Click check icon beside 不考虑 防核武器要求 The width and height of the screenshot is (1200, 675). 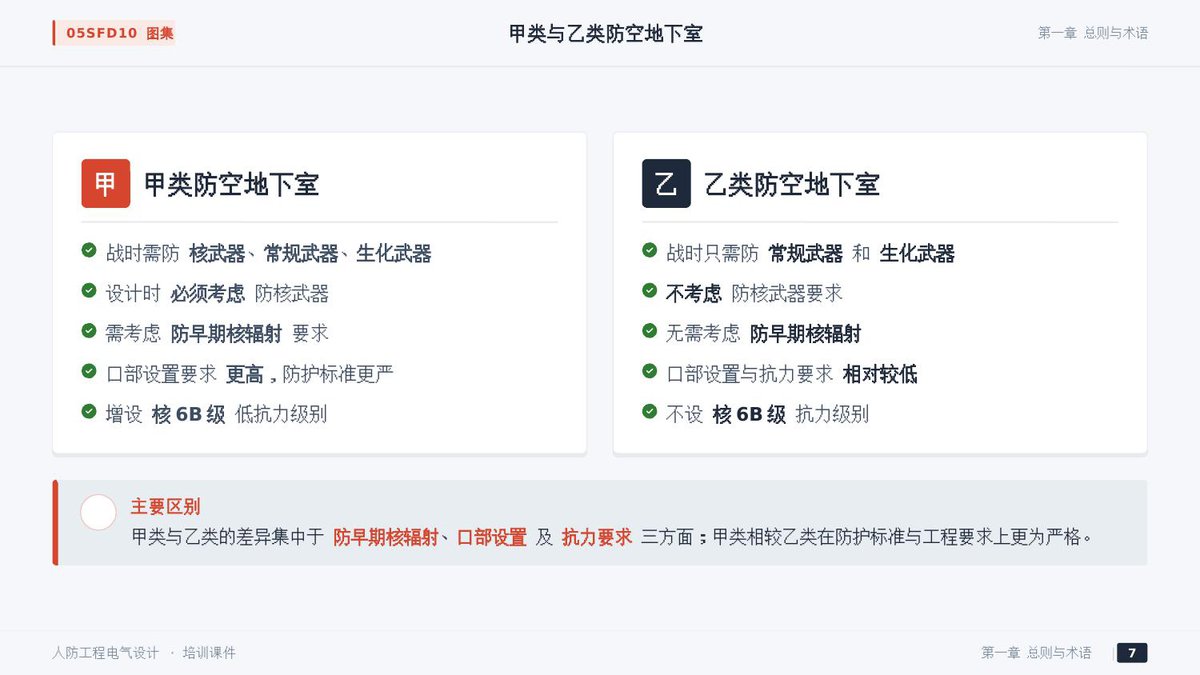[x=650, y=291]
